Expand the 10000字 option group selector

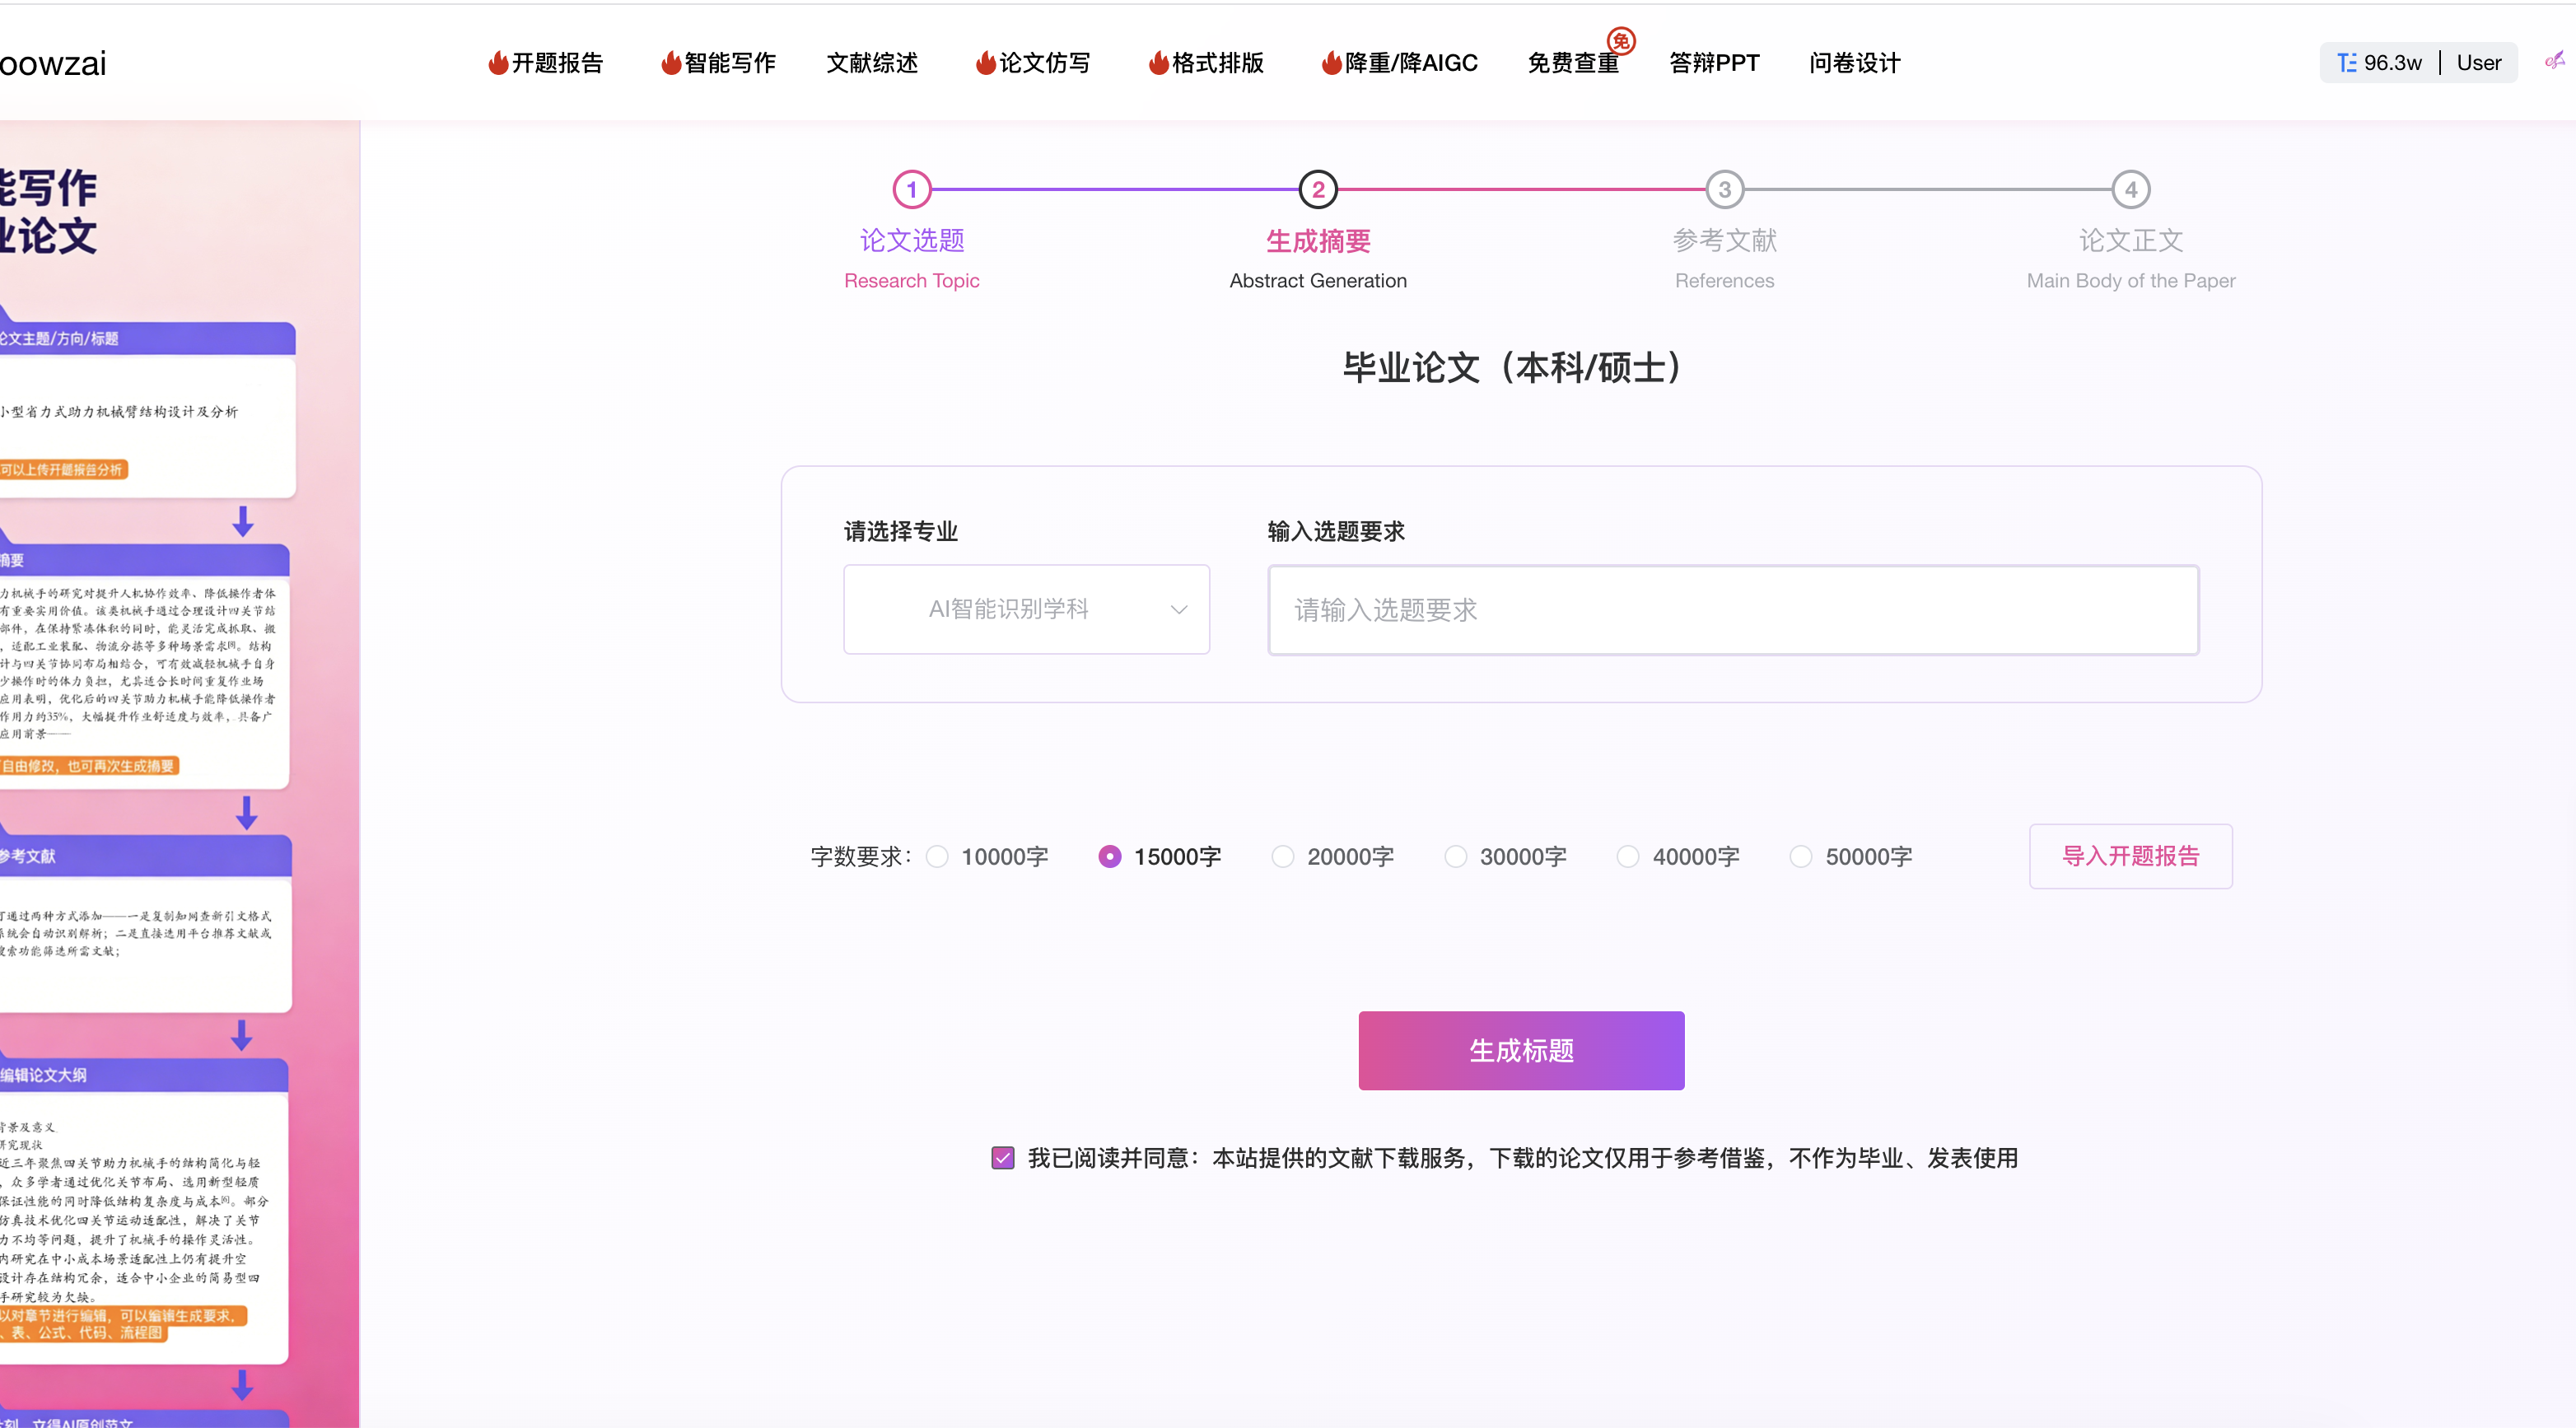tap(937, 857)
